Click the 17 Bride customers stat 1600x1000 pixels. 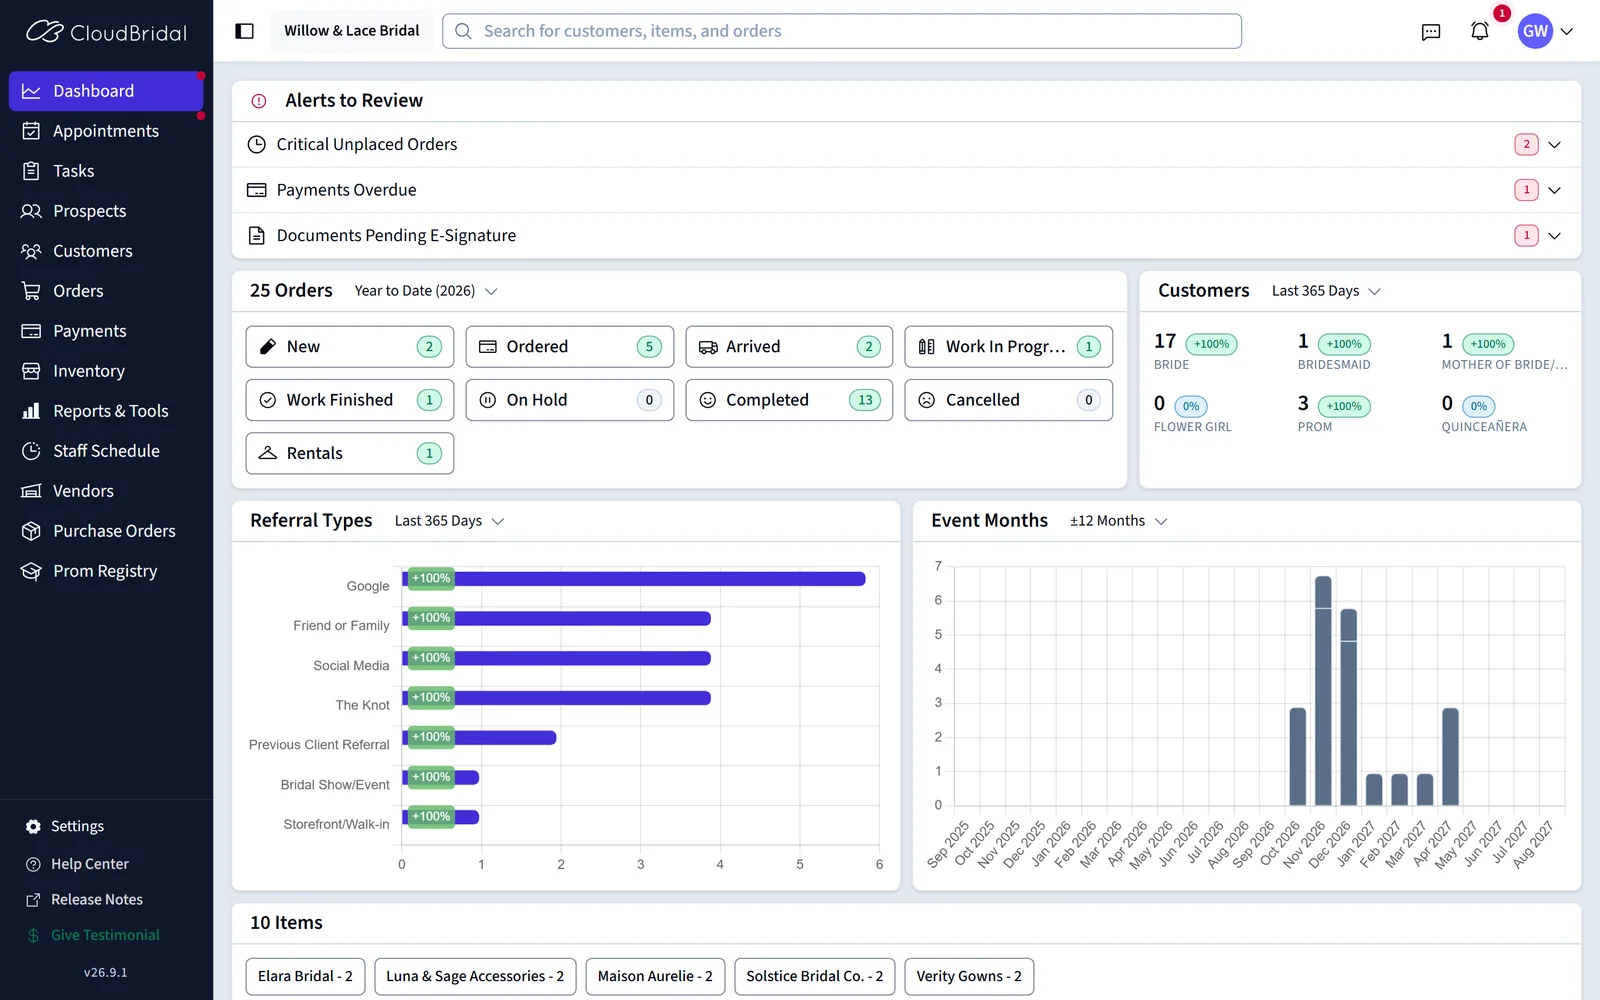(x=1197, y=351)
